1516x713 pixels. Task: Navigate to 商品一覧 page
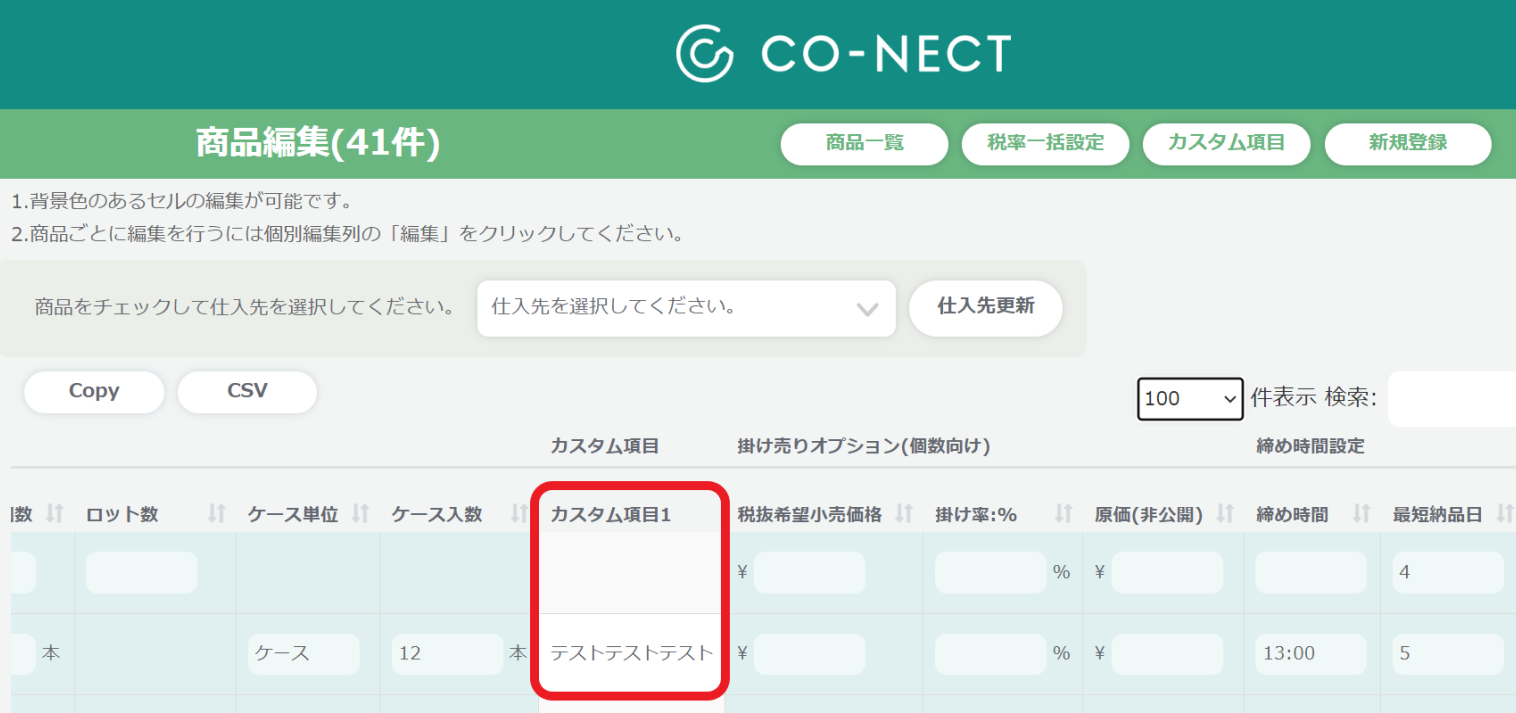864,144
